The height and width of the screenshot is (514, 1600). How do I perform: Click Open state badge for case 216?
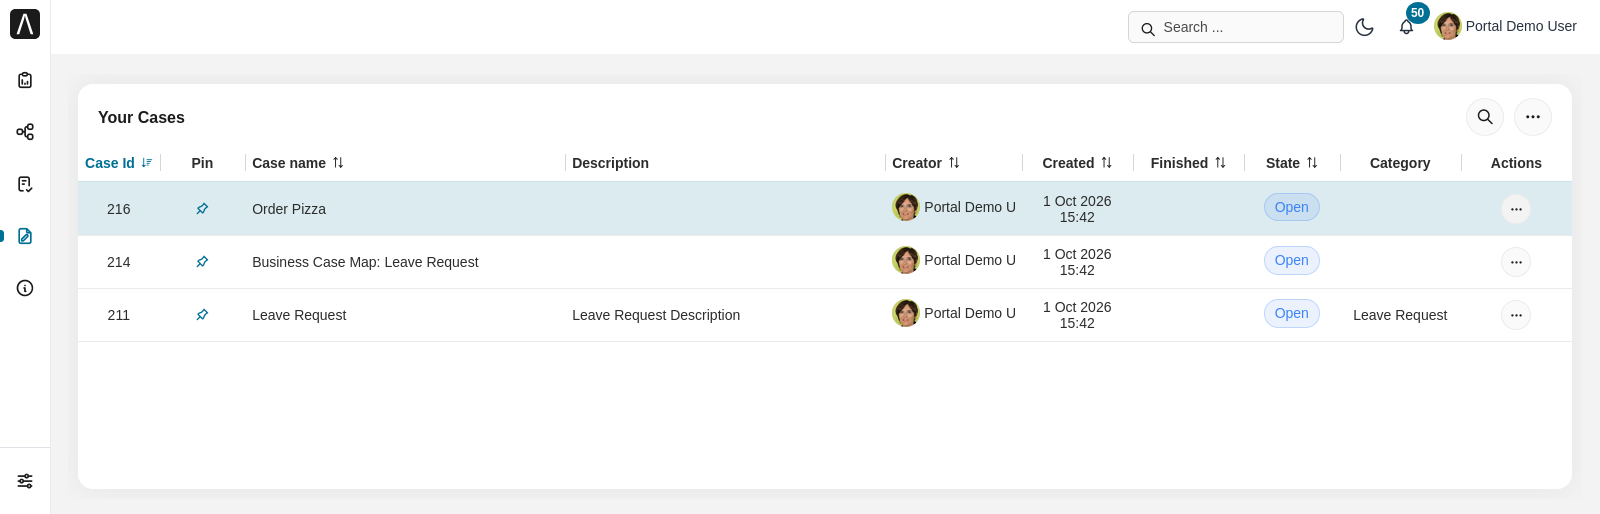pos(1292,207)
